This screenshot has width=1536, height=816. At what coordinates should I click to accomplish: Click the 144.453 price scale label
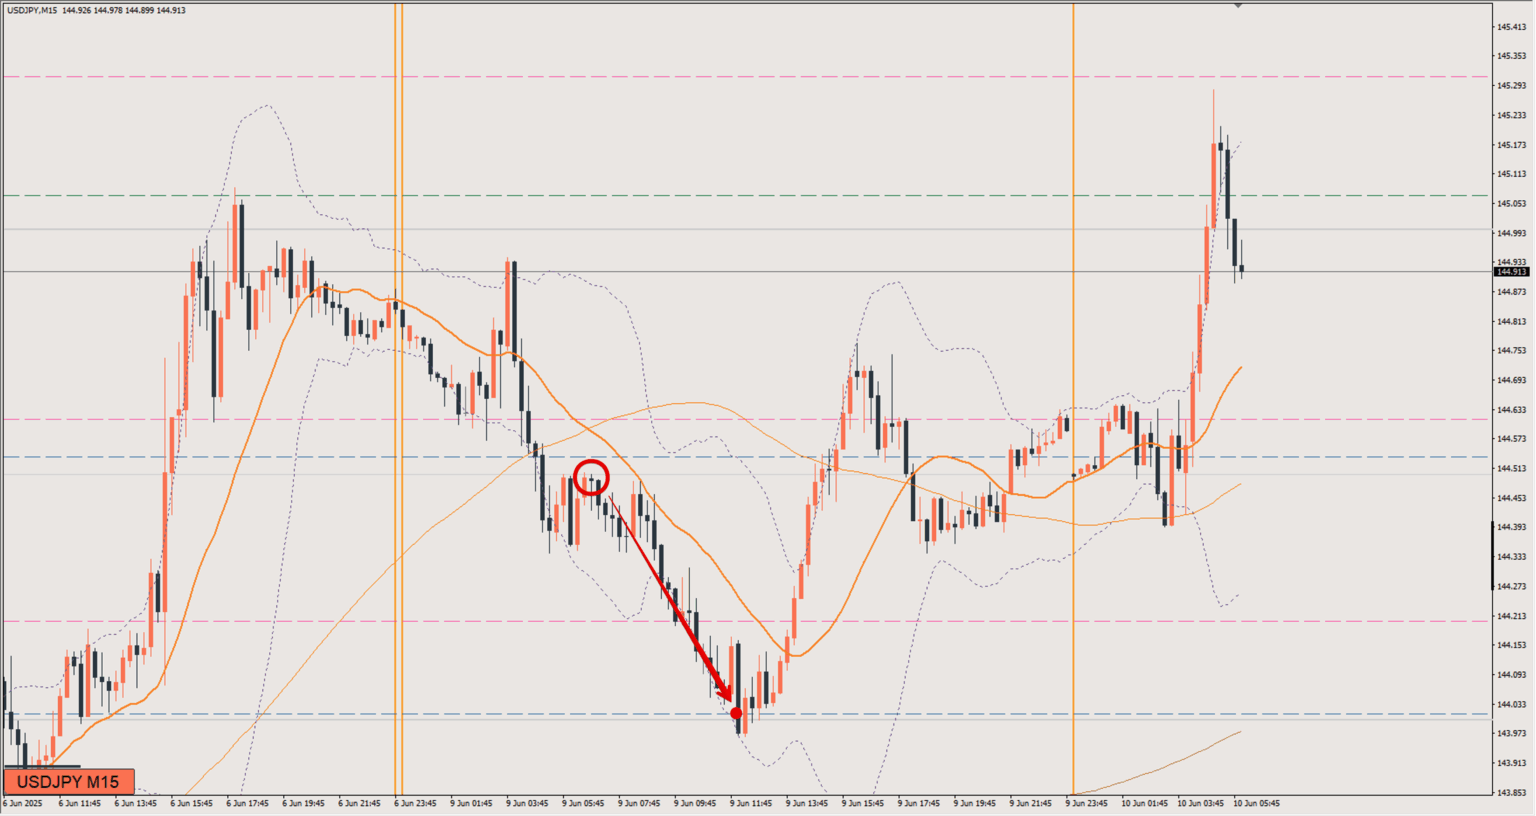[1511, 498]
